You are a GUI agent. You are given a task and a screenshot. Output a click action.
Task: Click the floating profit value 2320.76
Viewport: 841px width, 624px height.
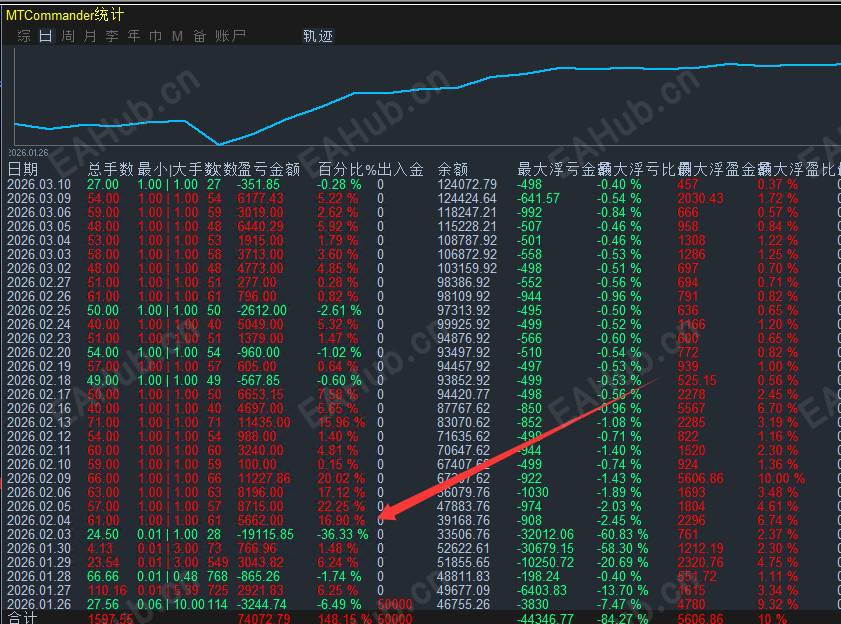tap(700, 562)
